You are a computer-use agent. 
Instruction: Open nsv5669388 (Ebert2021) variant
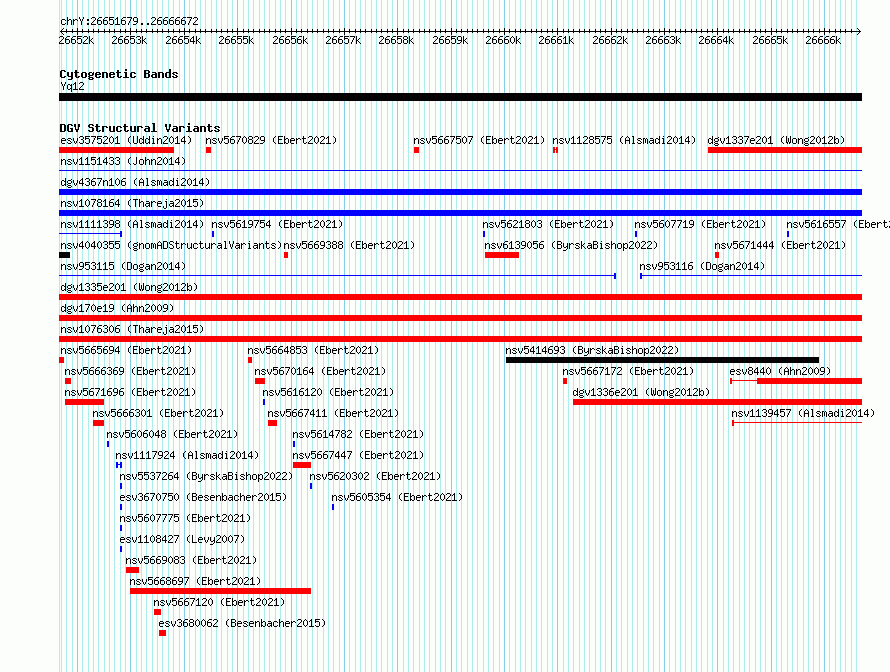pyautogui.click(x=349, y=245)
